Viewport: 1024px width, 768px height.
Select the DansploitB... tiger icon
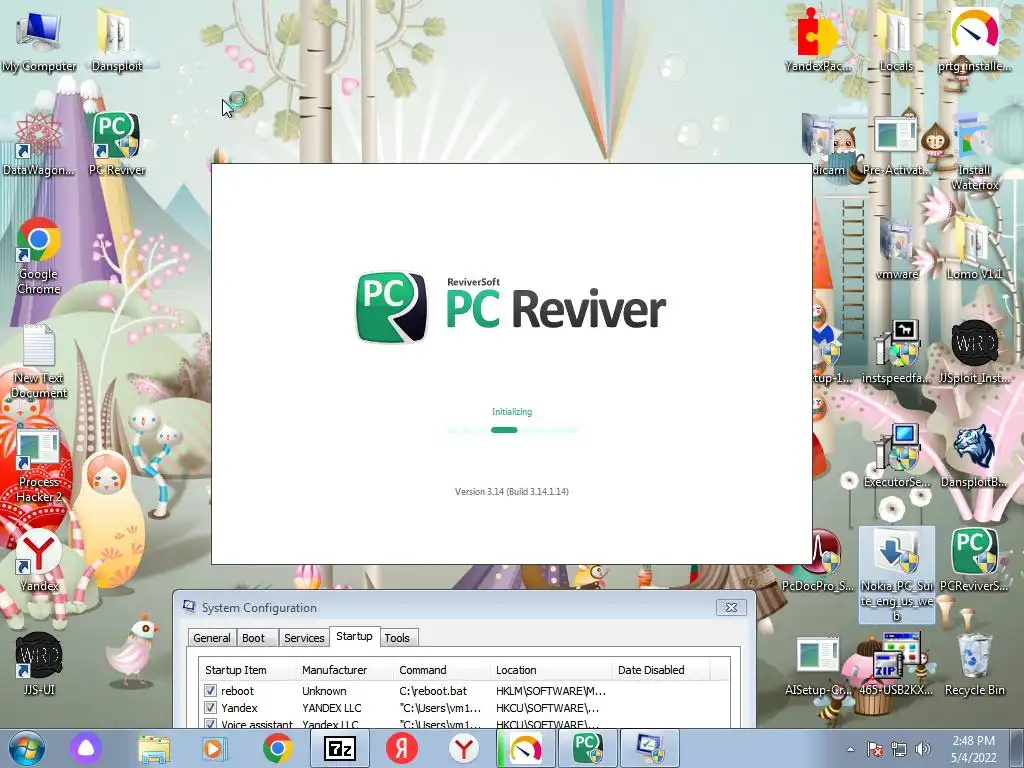pos(974,456)
